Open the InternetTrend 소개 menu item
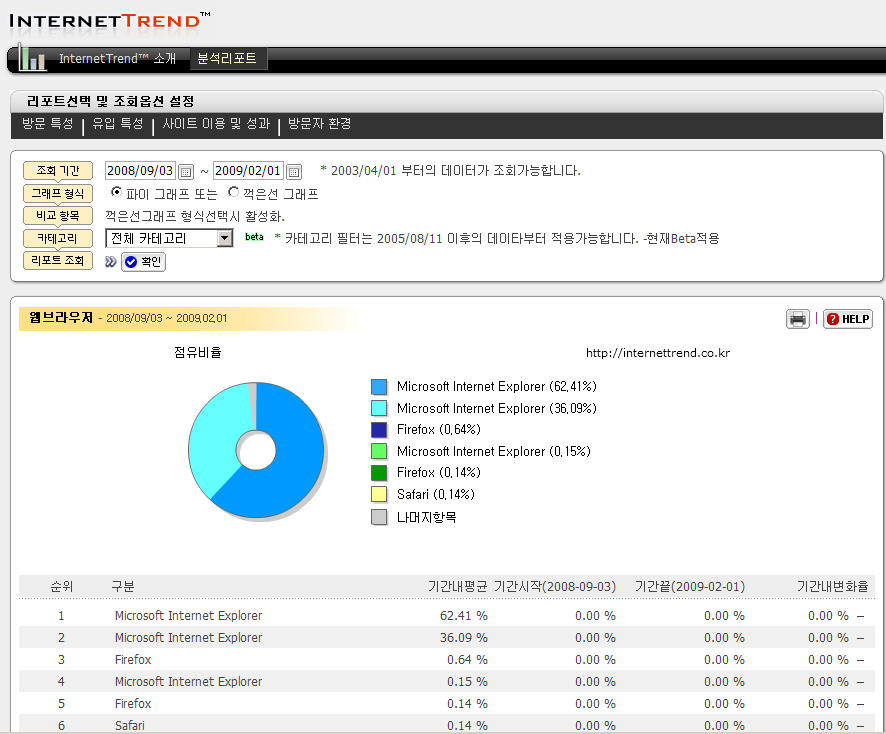 [118, 59]
